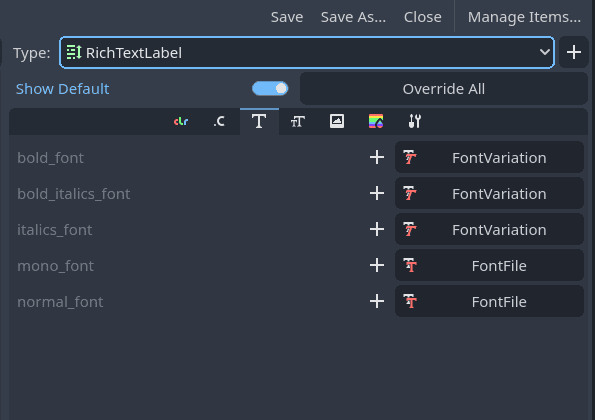Click the chevron arrow of Type selector
The image size is (595, 420).
[x=545, y=52]
